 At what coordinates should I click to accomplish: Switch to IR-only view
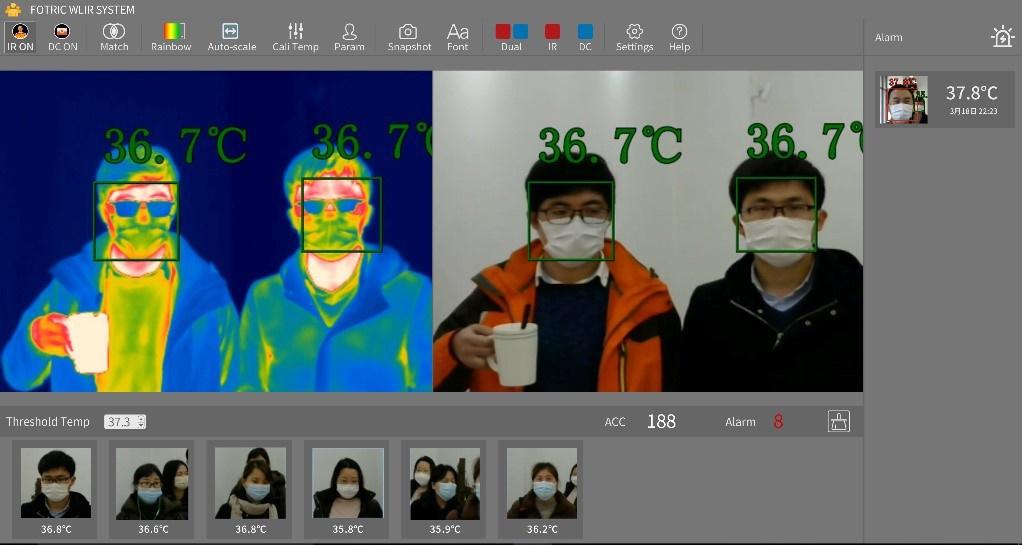click(x=552, y=37)
